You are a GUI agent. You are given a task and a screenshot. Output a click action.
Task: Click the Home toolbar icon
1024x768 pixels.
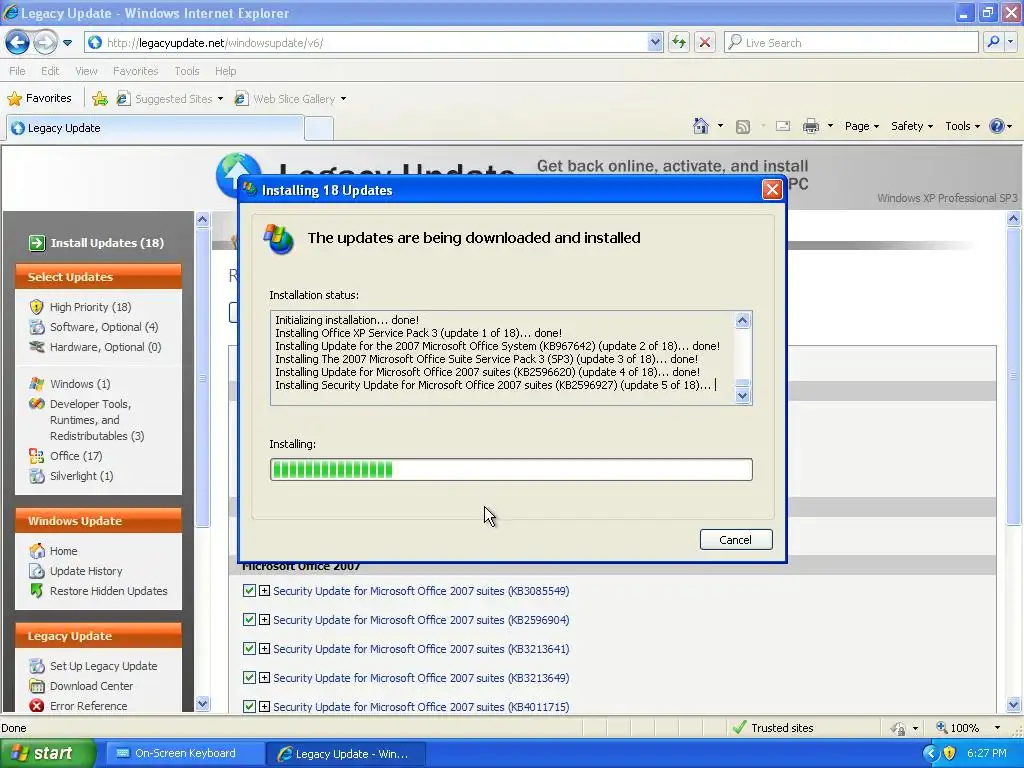click(701, 126)
